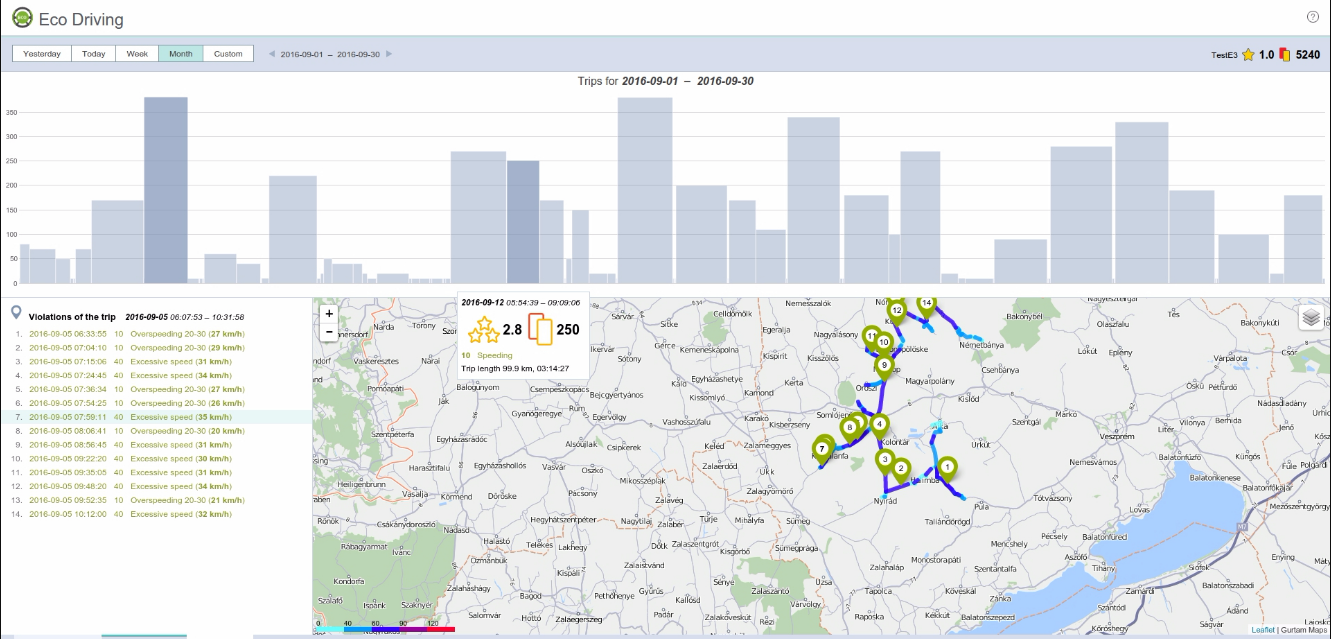
Task: Select the Month period
Action: pyautogui.click(x=181, y=54)
